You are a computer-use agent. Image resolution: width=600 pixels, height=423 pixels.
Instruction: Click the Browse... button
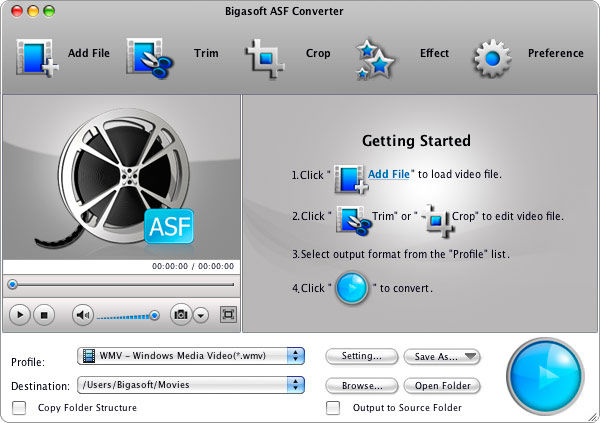click(x=362, y=386)
